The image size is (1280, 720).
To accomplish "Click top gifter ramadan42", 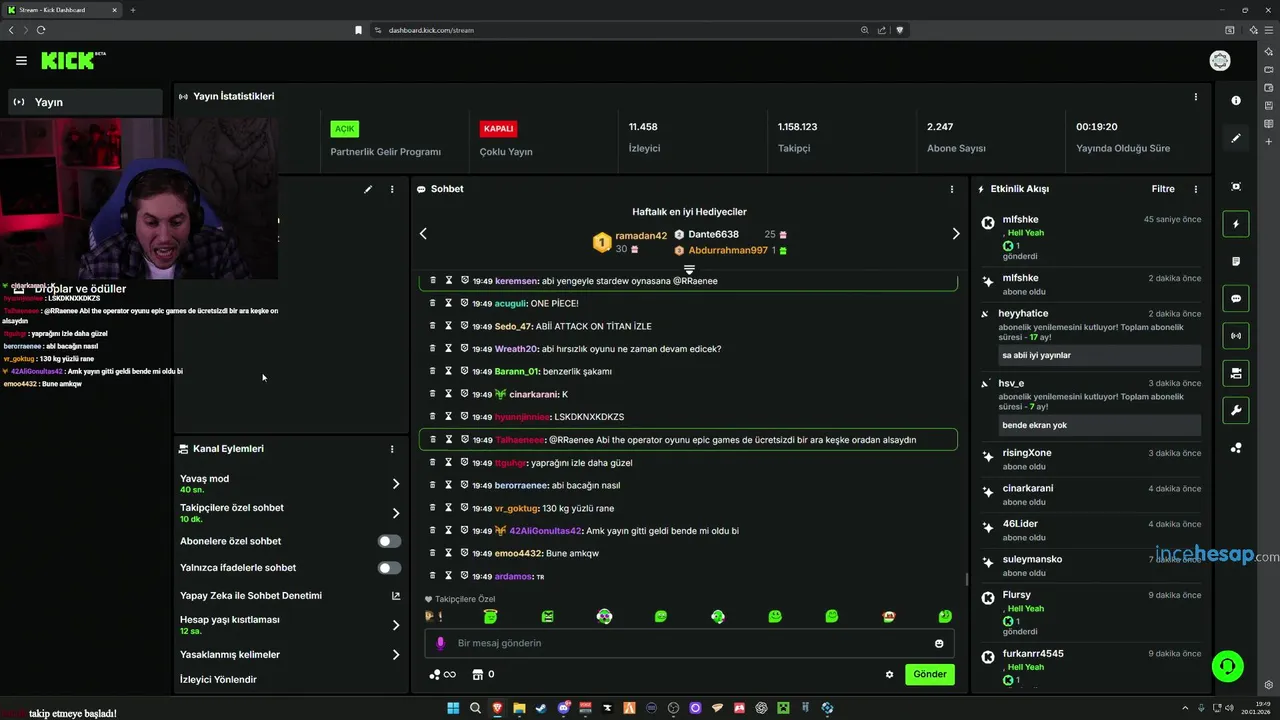I will click(641, 236).
